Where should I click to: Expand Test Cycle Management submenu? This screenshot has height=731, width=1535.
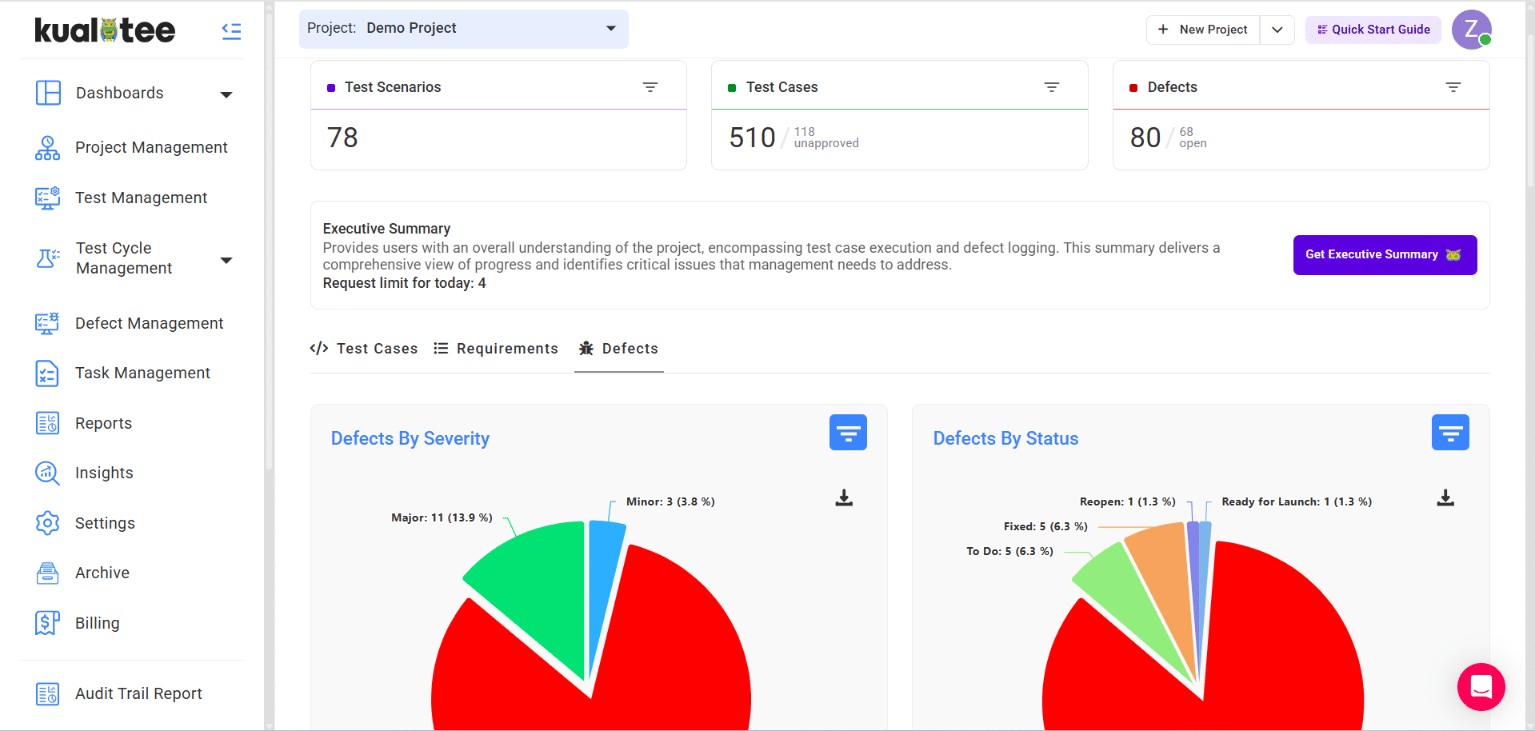(x=226, y=260)
